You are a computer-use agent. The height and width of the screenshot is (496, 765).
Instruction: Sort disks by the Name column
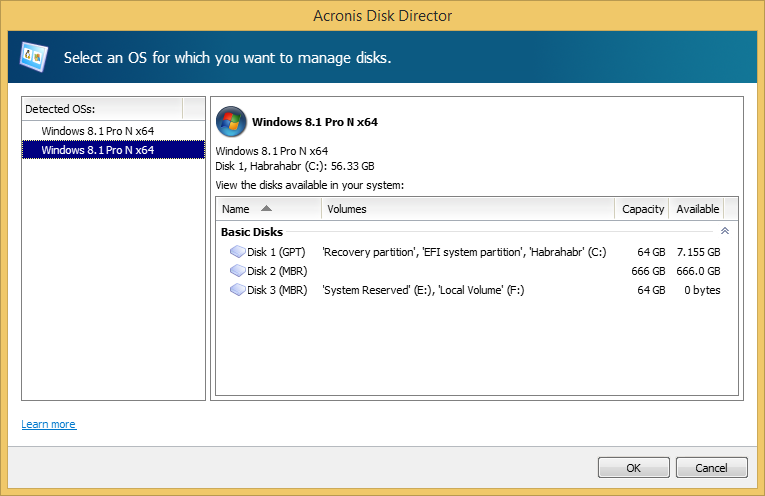pos(236,209)
